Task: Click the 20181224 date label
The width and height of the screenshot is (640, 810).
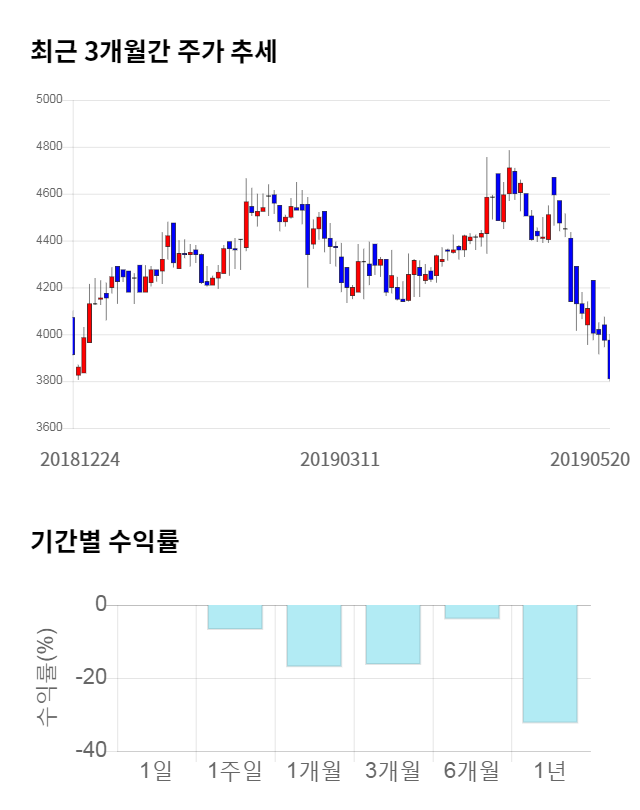Action: click(80, 459)
